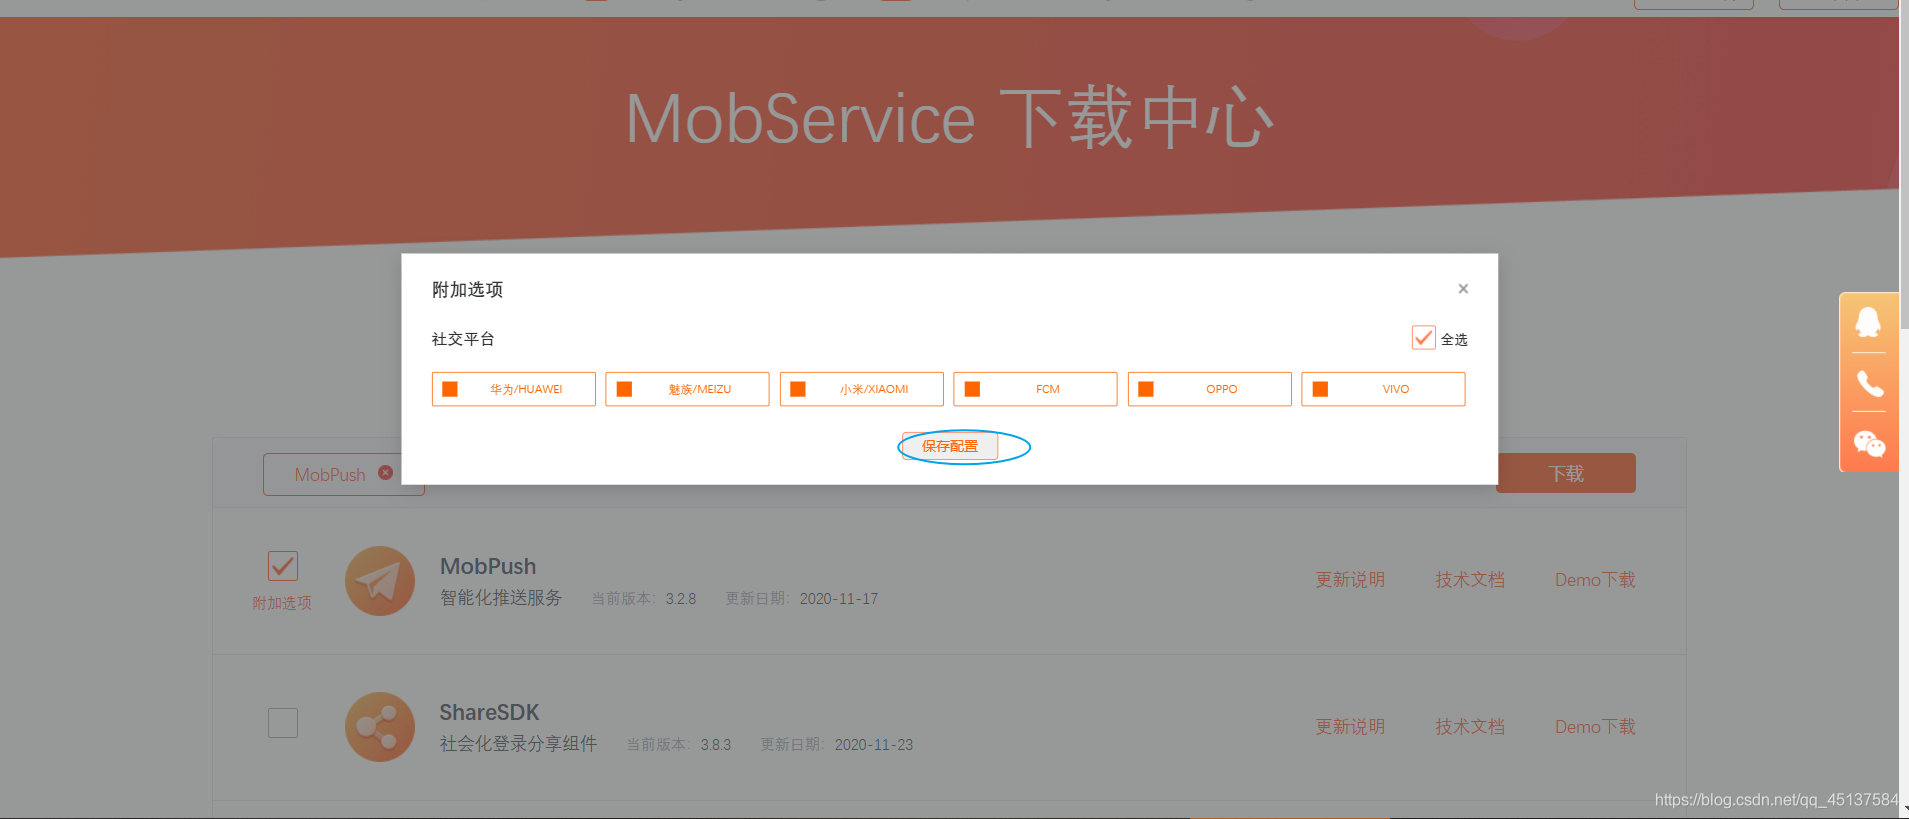This screenshot has width=1909, height=819.
Task: Open ShareSDK Demo下载 link
Action: click(1595, 727)
